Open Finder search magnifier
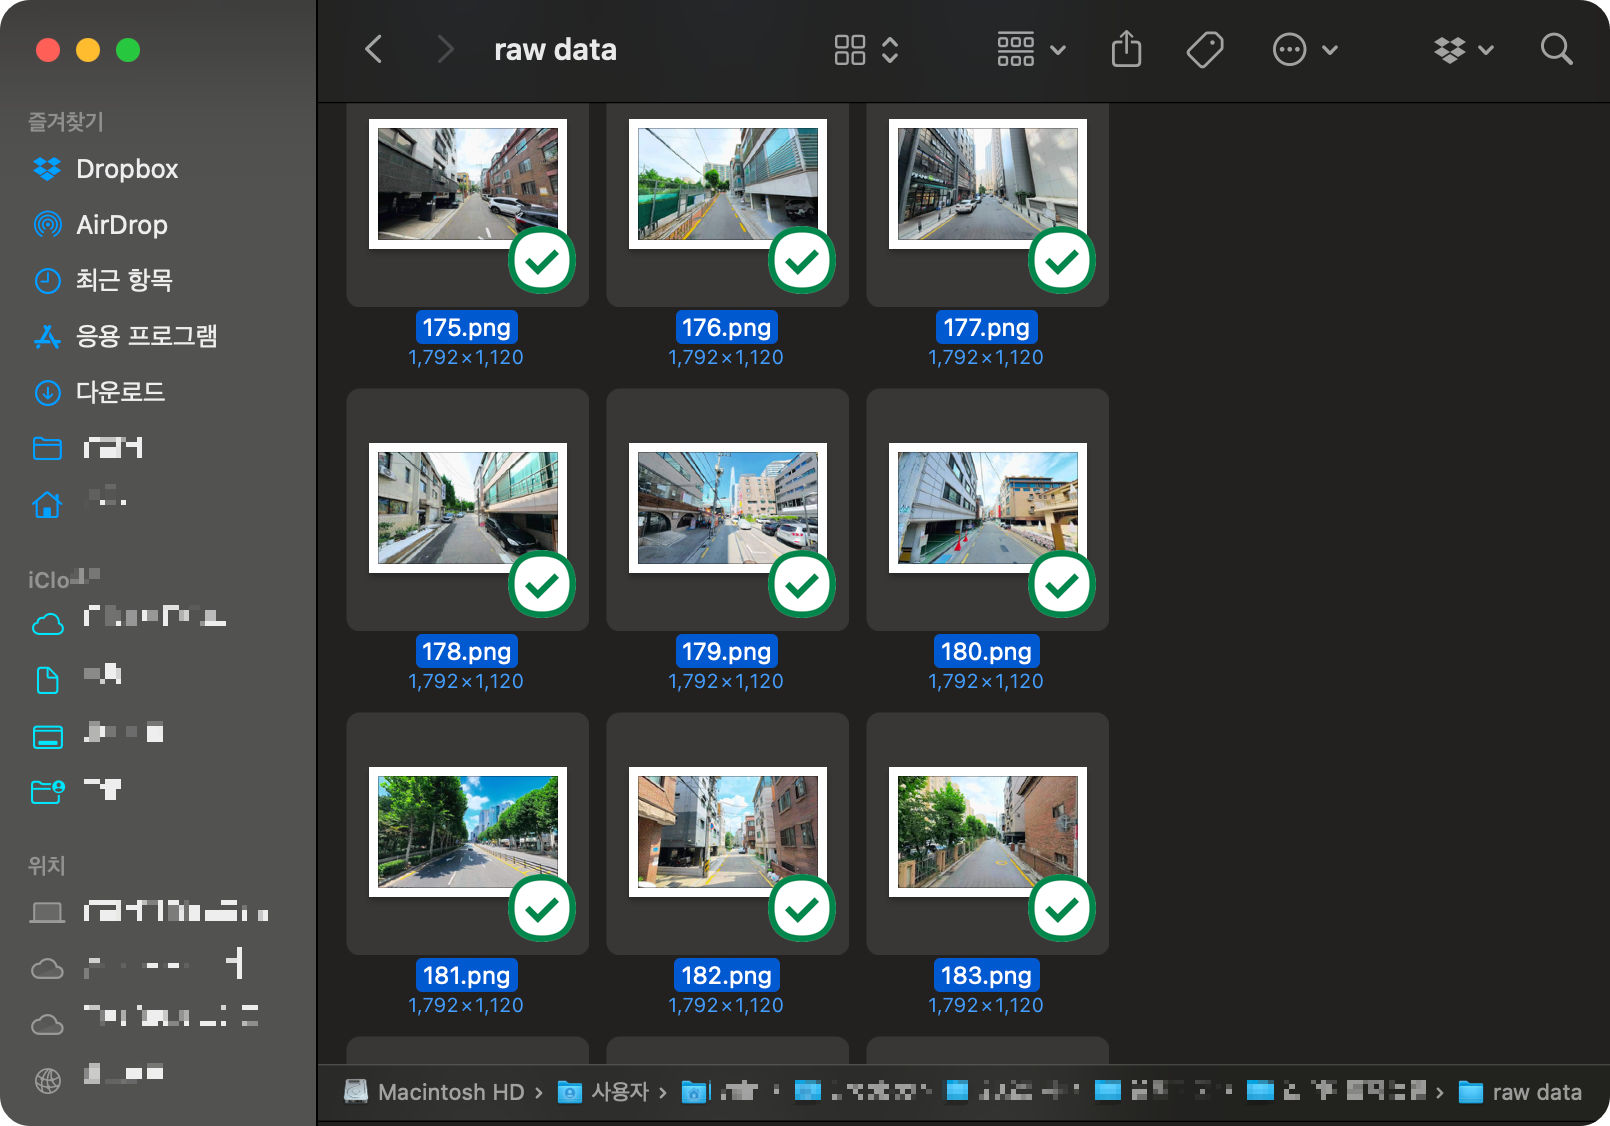Image resolution: width=1610 pixels, height=1126 pixels. click(x=1556, y=49)
